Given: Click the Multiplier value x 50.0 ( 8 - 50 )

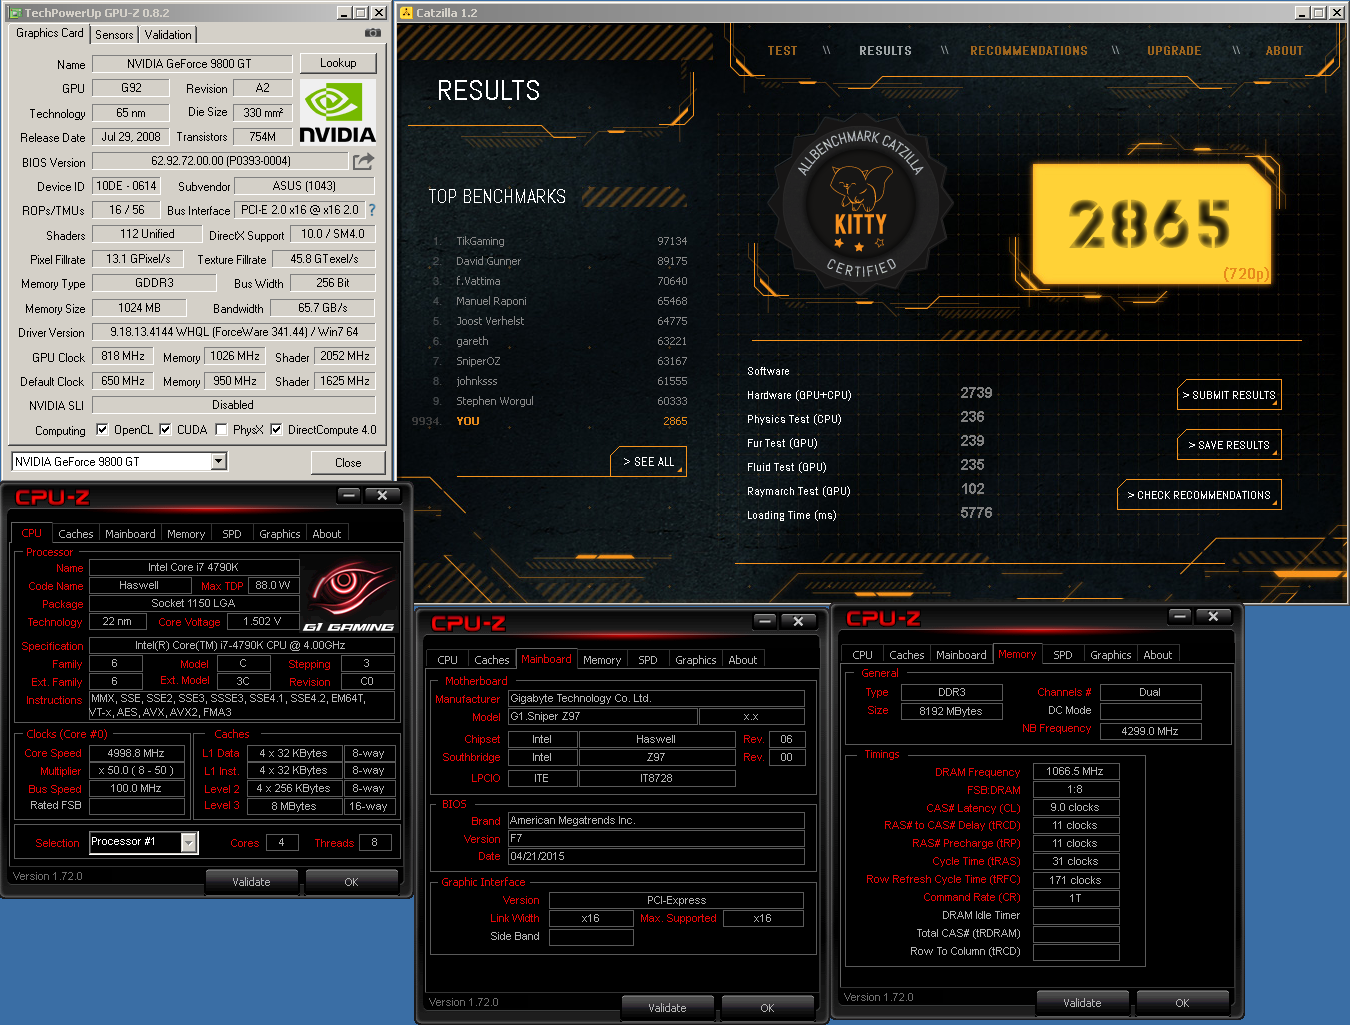Looking at the screenshot, I should (136, 771).
